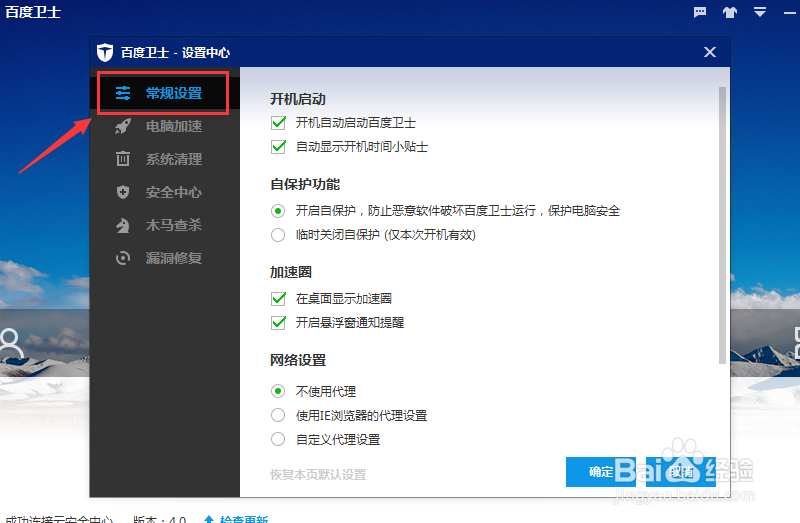This screenshot has height=523, width=800.
Task: Click the repair icon for 漏洞修复
Action: 123,258
